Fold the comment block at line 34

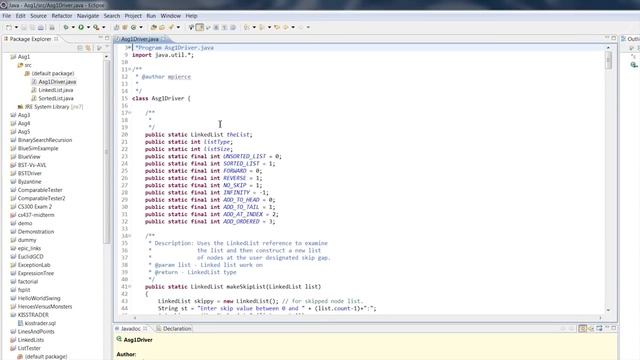coord(130,236)
